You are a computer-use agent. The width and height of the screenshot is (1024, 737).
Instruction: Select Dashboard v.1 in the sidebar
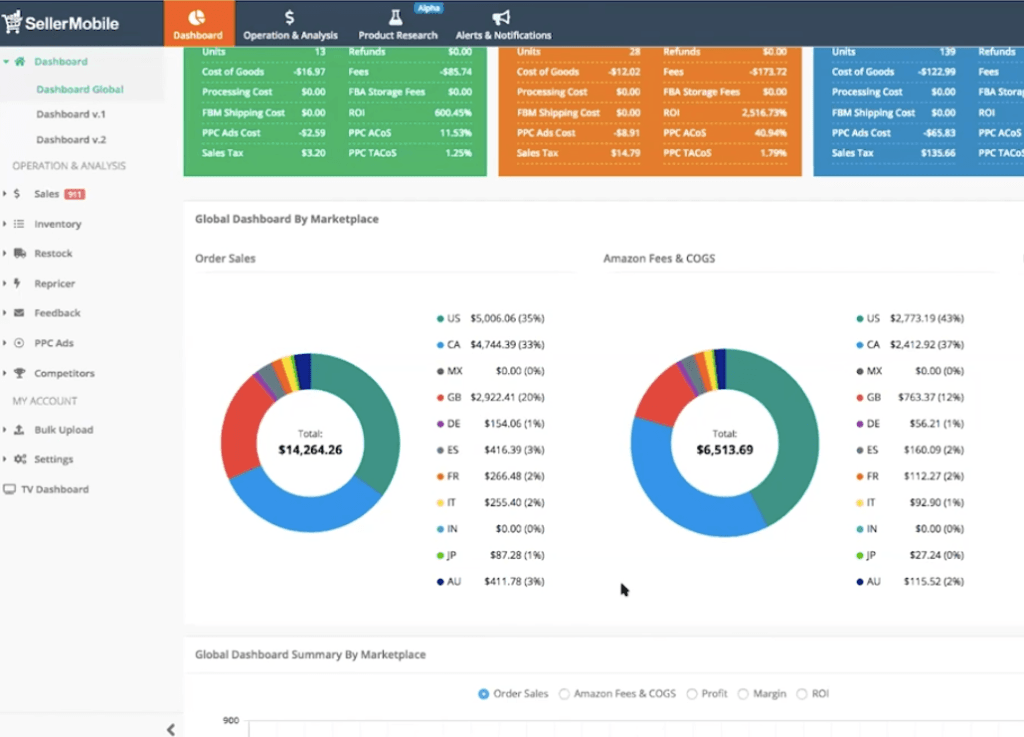coord(71,114)
